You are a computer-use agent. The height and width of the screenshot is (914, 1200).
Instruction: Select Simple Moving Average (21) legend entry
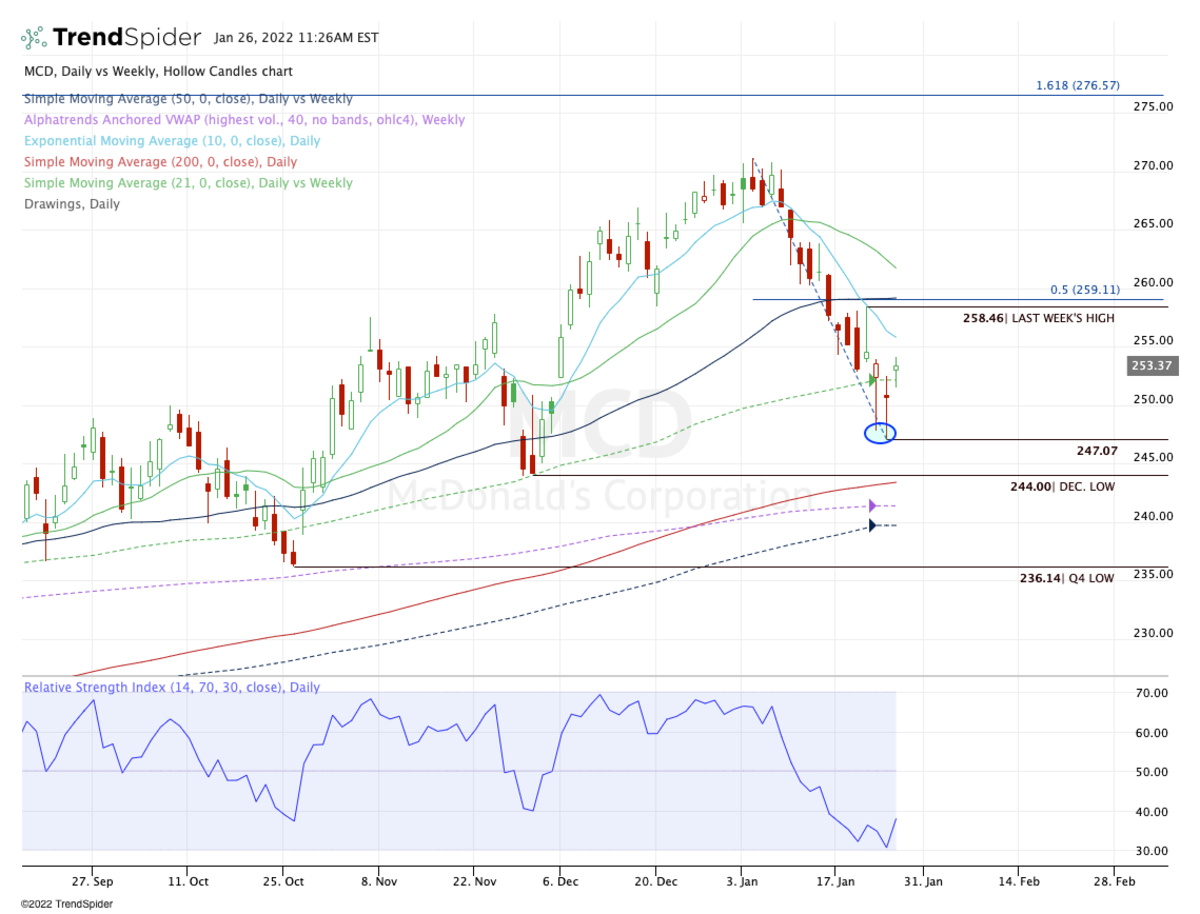(188, 183)
